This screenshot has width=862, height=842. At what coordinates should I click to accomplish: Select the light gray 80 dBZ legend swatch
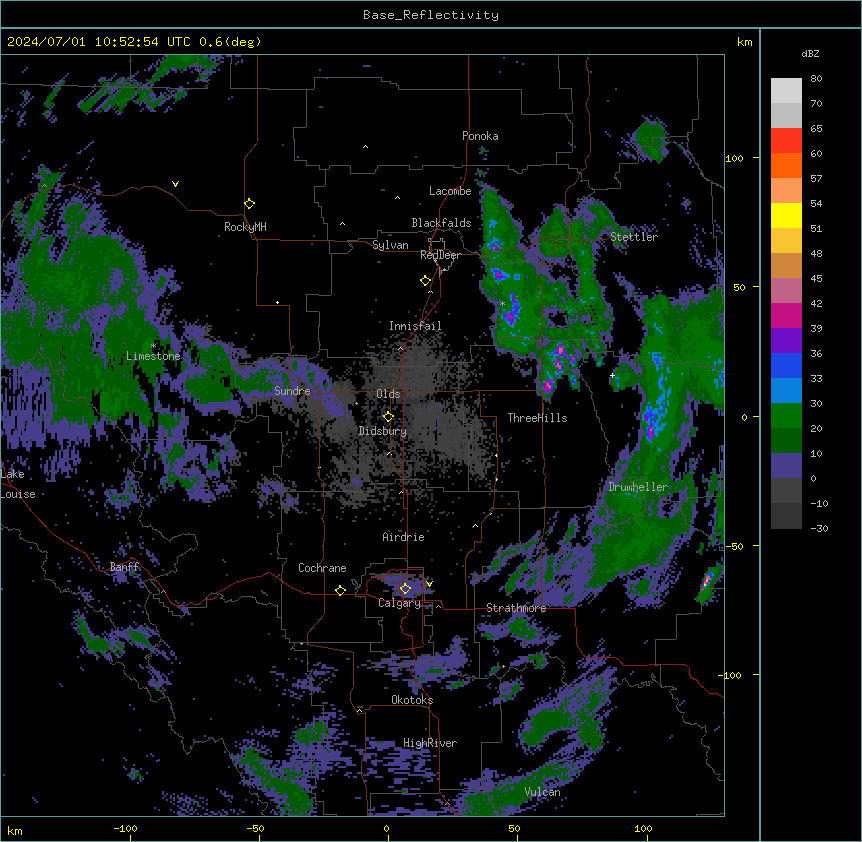[x=786, y=90]
